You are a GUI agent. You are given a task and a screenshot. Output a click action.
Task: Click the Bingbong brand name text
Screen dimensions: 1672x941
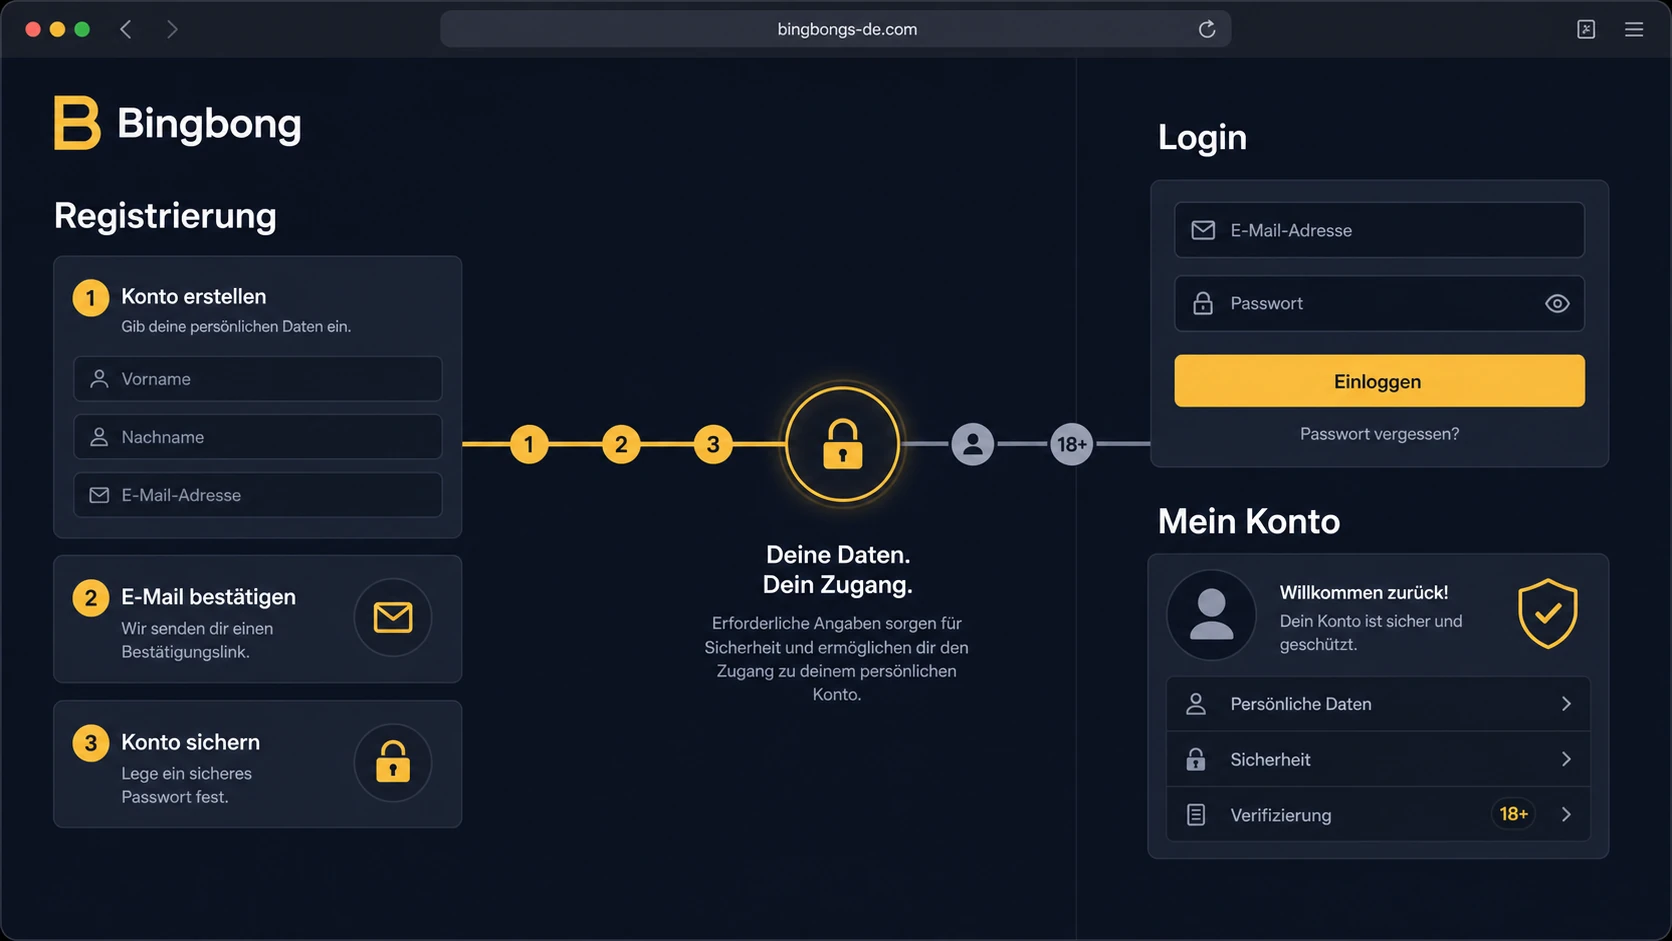(209, 124)
